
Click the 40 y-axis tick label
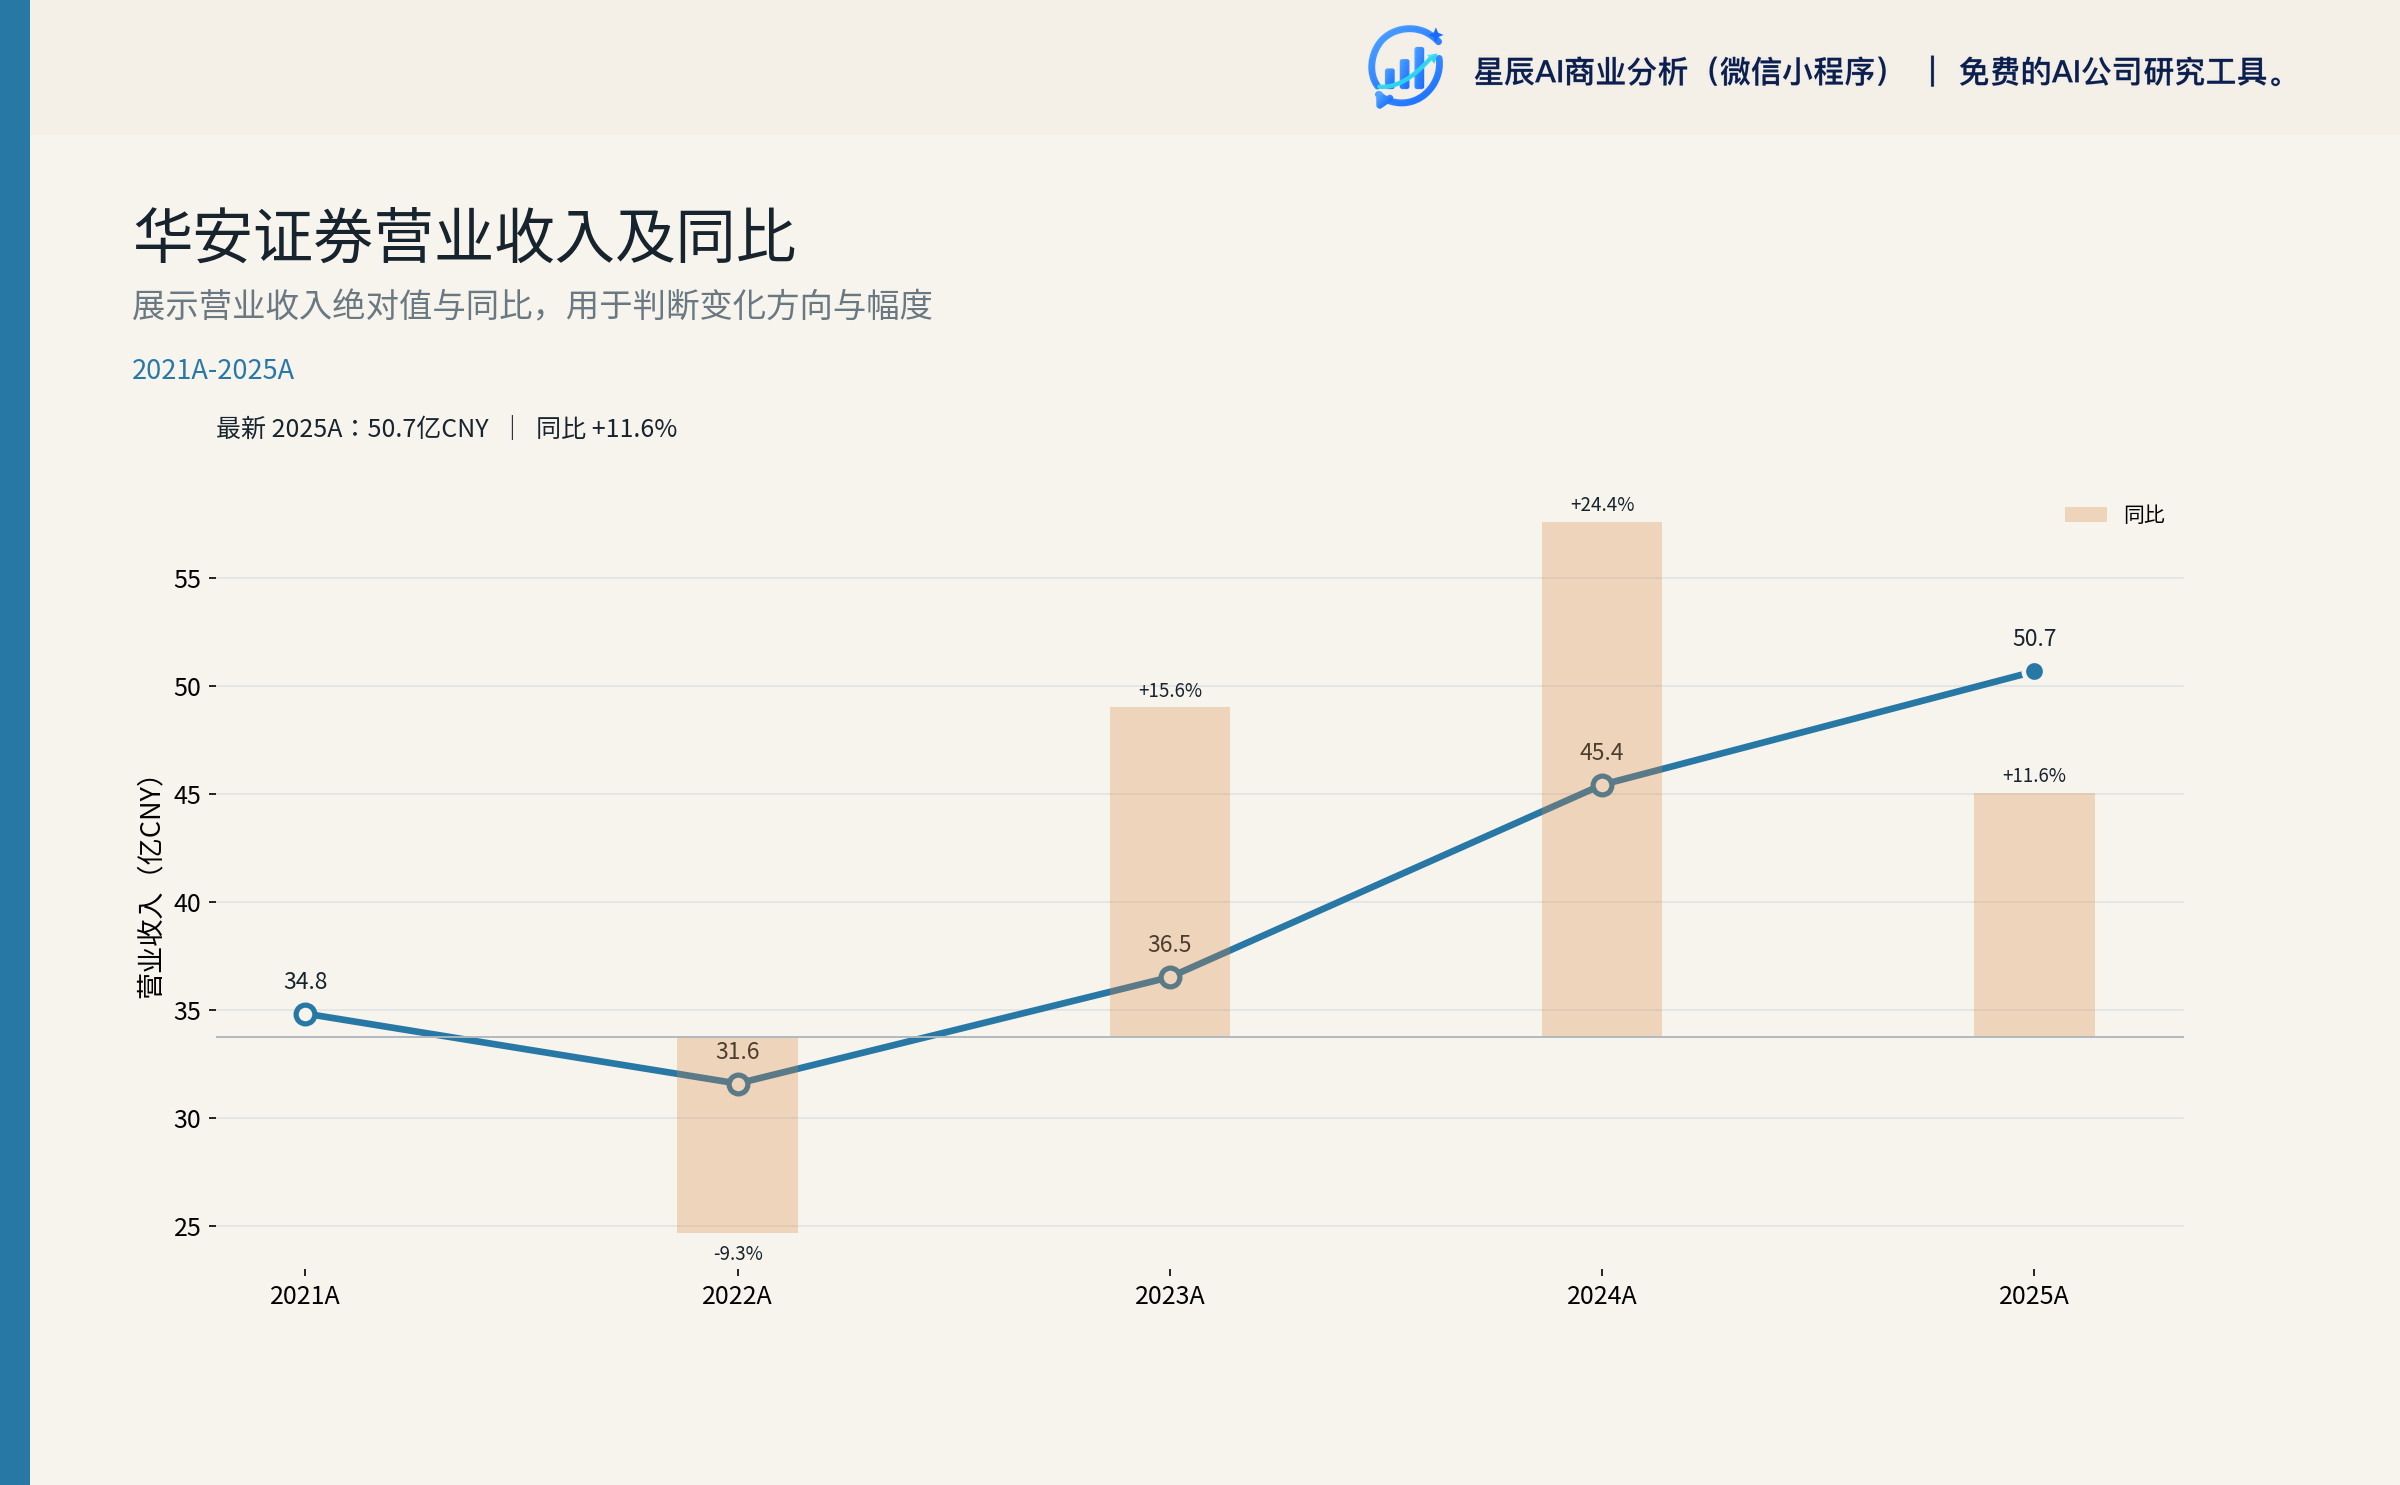click(x=187, y=903)
